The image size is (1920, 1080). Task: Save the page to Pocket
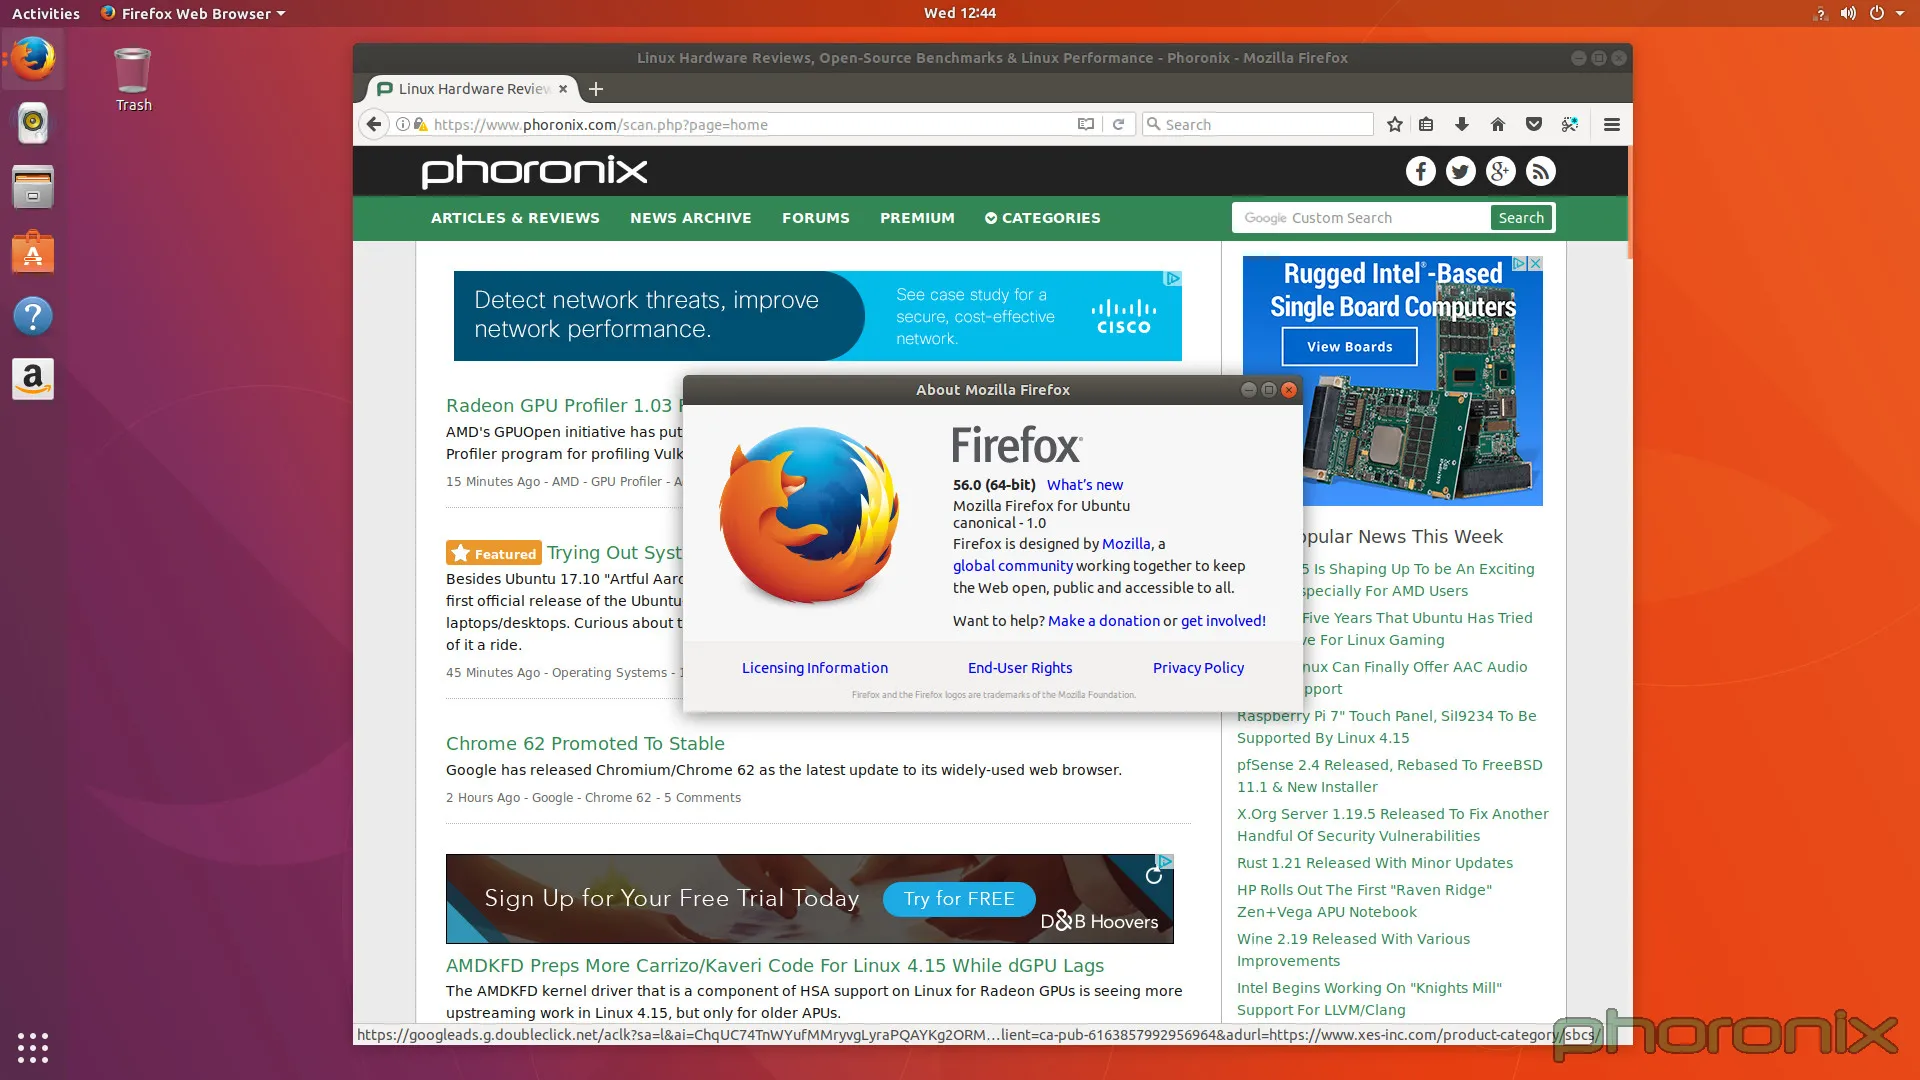(1533, 124)
